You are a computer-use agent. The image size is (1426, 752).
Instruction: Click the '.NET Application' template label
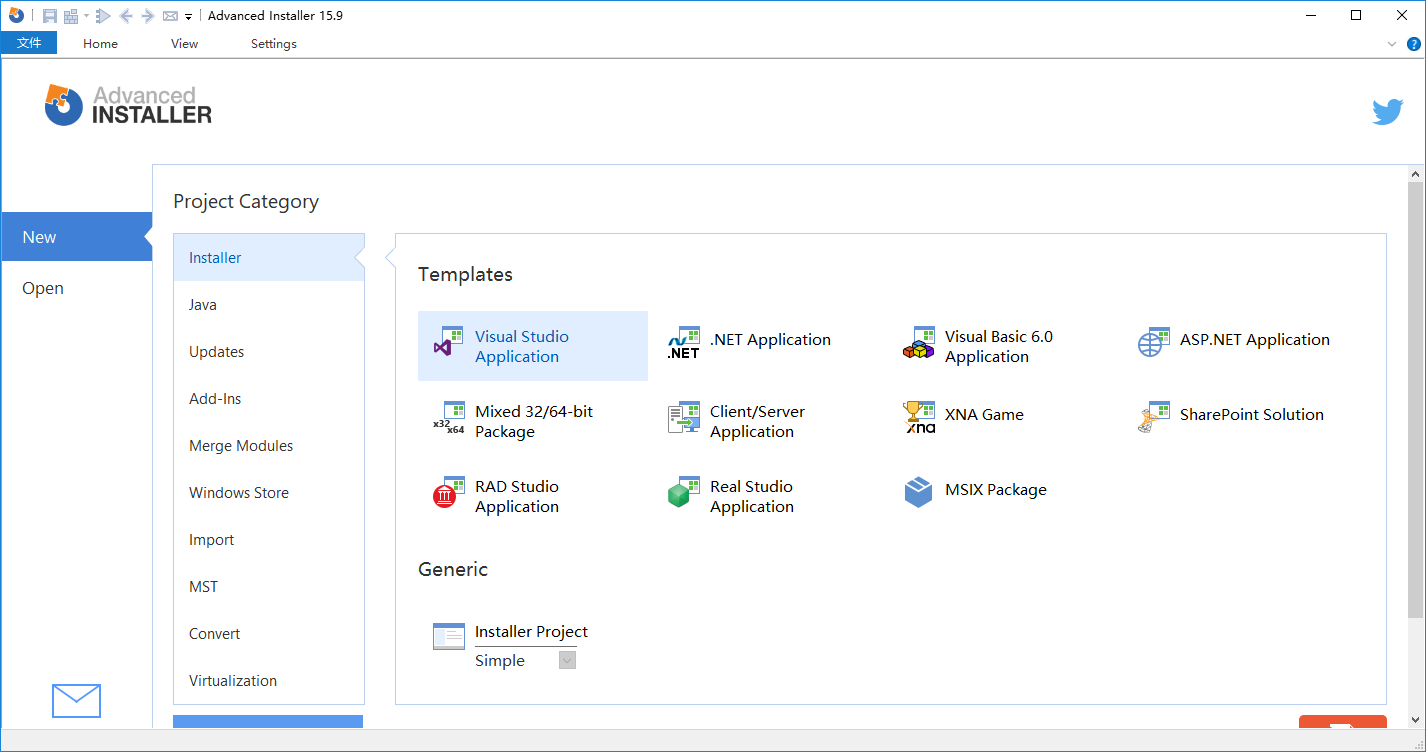770,339
